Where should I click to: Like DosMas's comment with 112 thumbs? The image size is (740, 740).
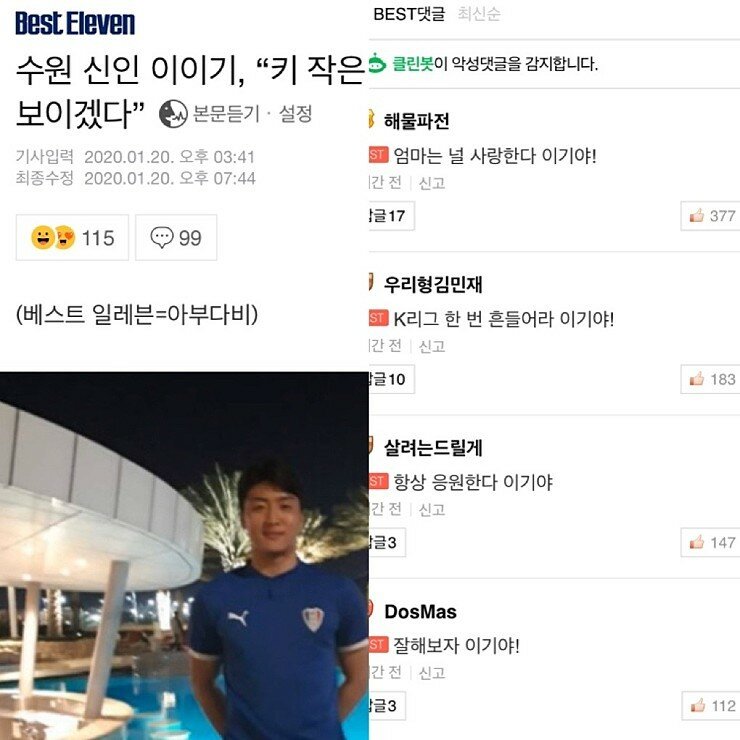[x=711, y=706]
